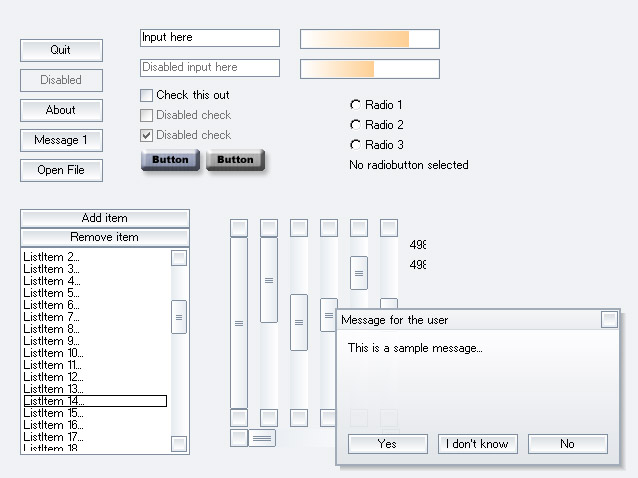Choose 'I don't know' in message dialog
The image size is (638, 478).
pyautogui.click(x=478, y=444)
